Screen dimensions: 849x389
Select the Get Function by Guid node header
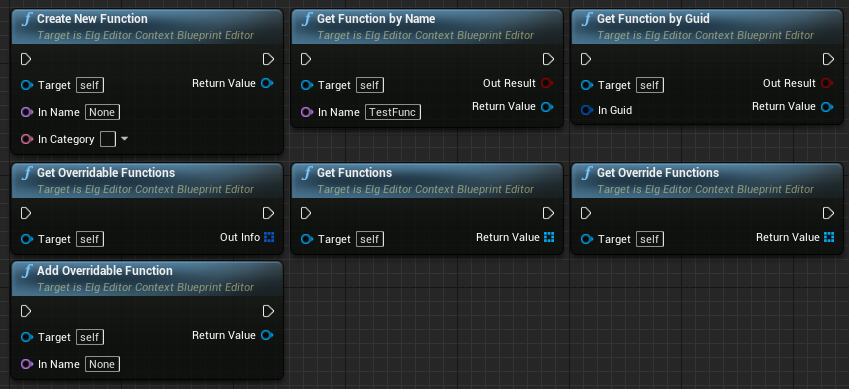(707, 27)
